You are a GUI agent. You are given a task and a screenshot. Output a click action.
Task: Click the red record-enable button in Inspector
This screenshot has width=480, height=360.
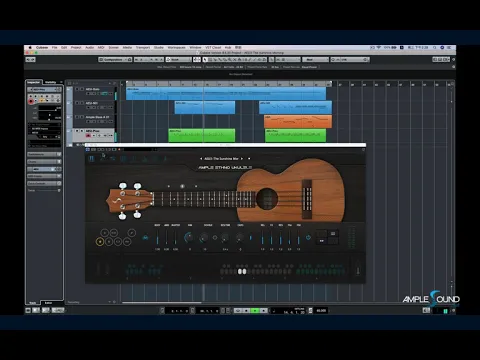pos(31,101)
